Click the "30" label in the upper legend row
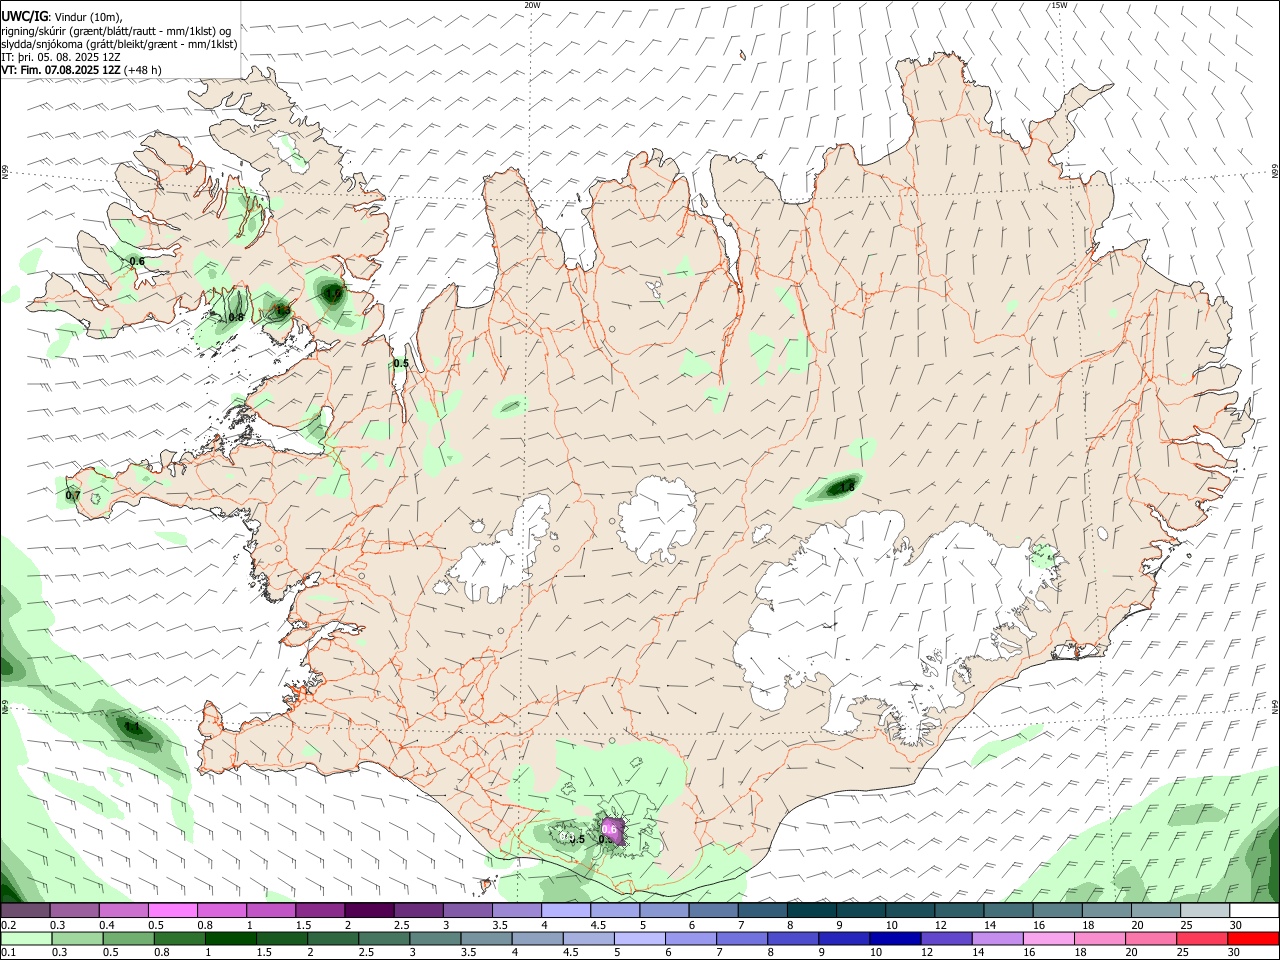Screen dimensions: 1280x960 pos(1236,925)
